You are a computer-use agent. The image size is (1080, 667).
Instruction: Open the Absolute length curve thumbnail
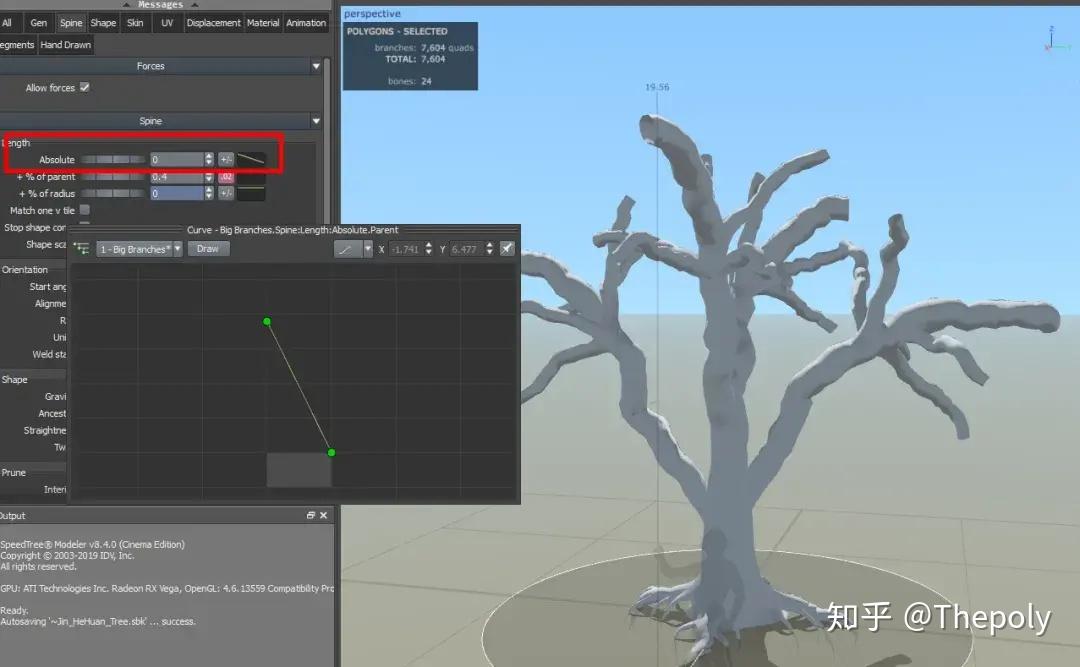251,159
